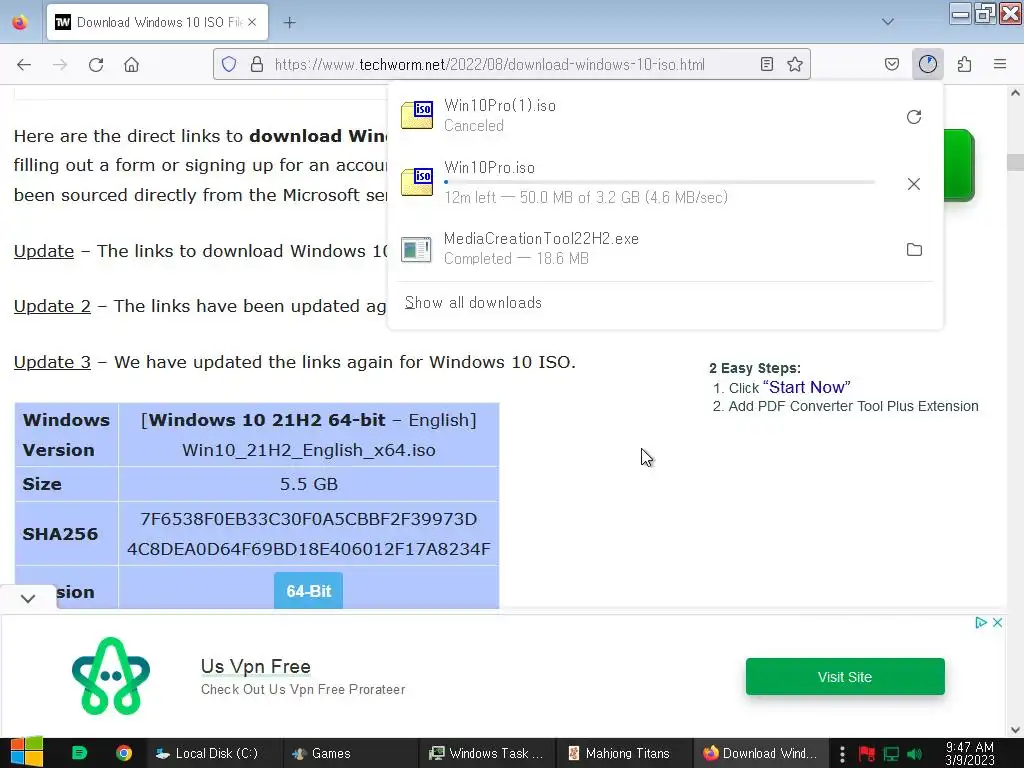Click the Firefox back arrow button
Screen dimensions: 1024x768
pyautogui.click(x=24, y=64)
